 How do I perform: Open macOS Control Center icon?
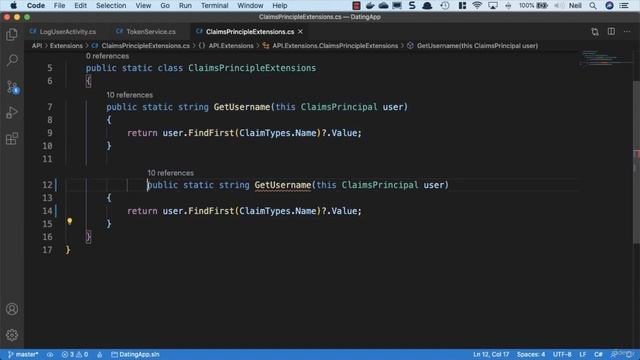pos(624,5)
